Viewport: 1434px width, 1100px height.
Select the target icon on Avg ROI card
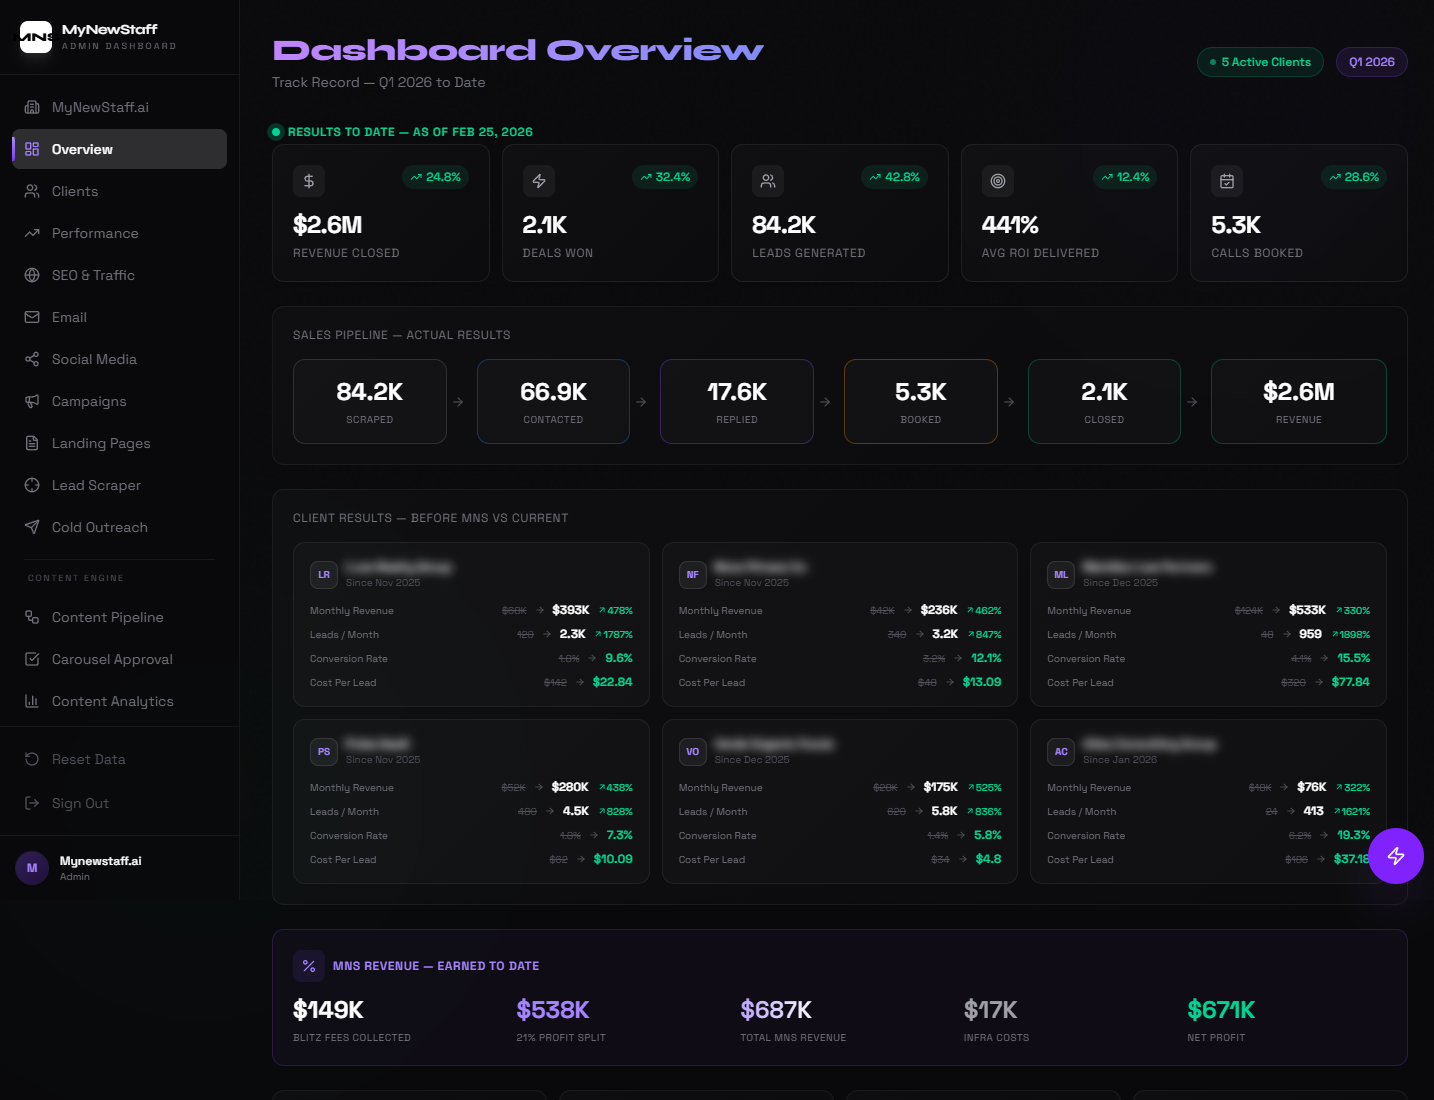[x=997, y=181]
